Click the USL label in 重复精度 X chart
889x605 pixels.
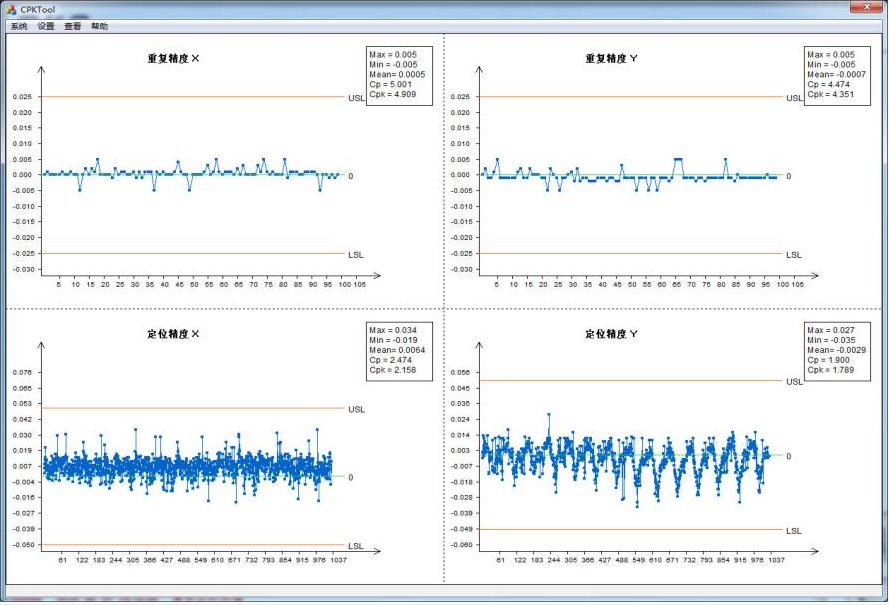tap(356, 98)
